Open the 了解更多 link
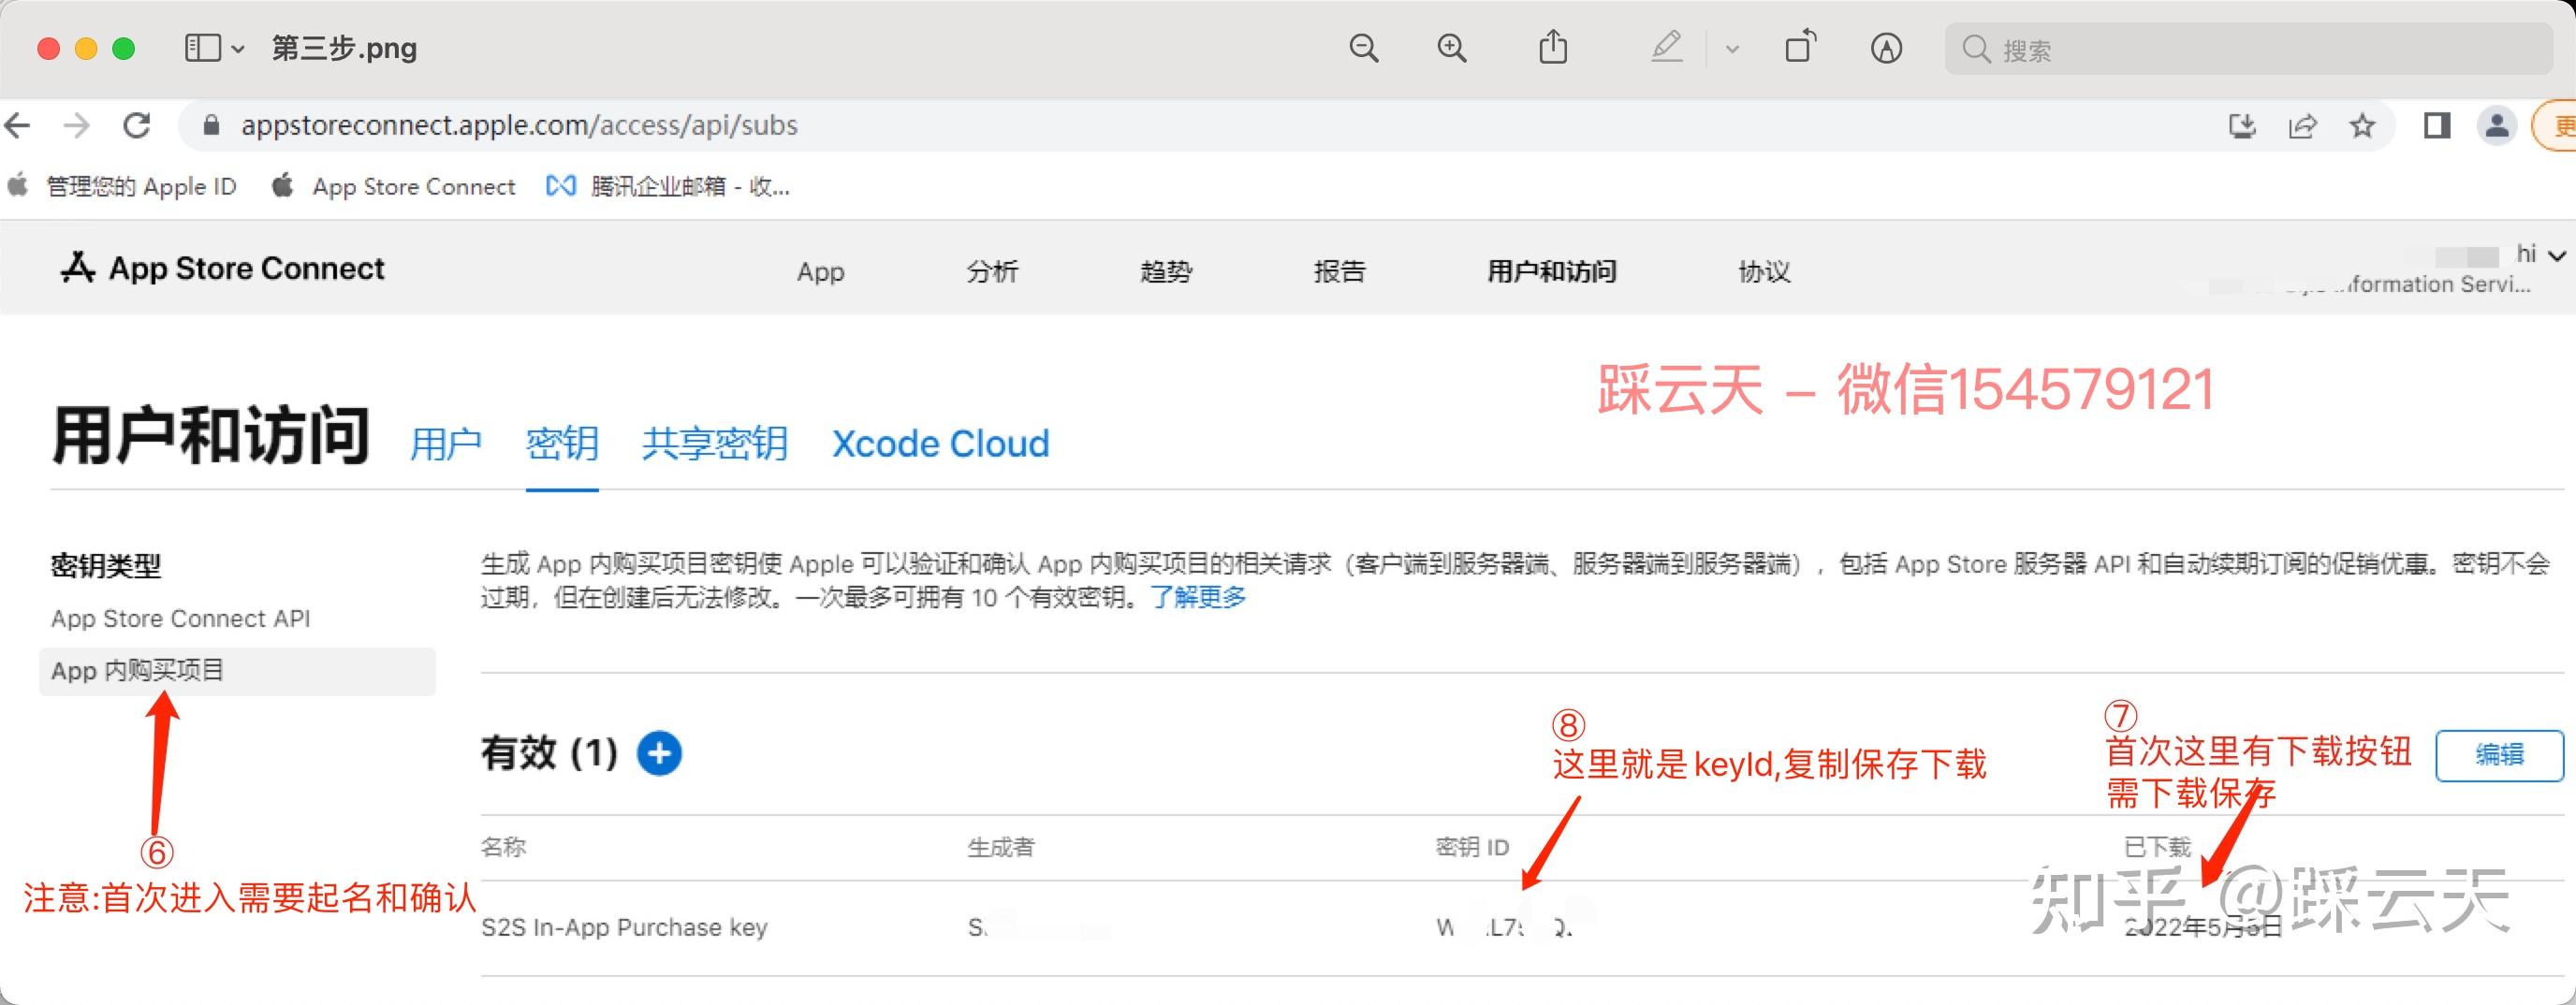The image size is (2576, 1005). point(1196,600)
